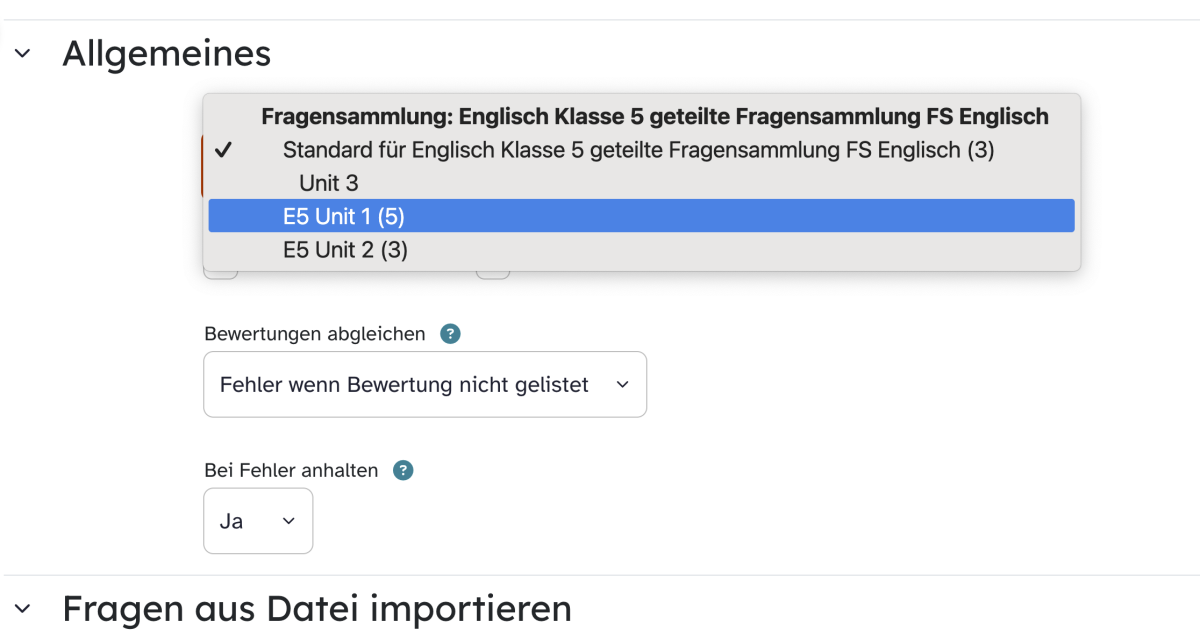1200x644 pixels.
Task: Choose the Unit 3 category
Action: [x=328, y=183]
